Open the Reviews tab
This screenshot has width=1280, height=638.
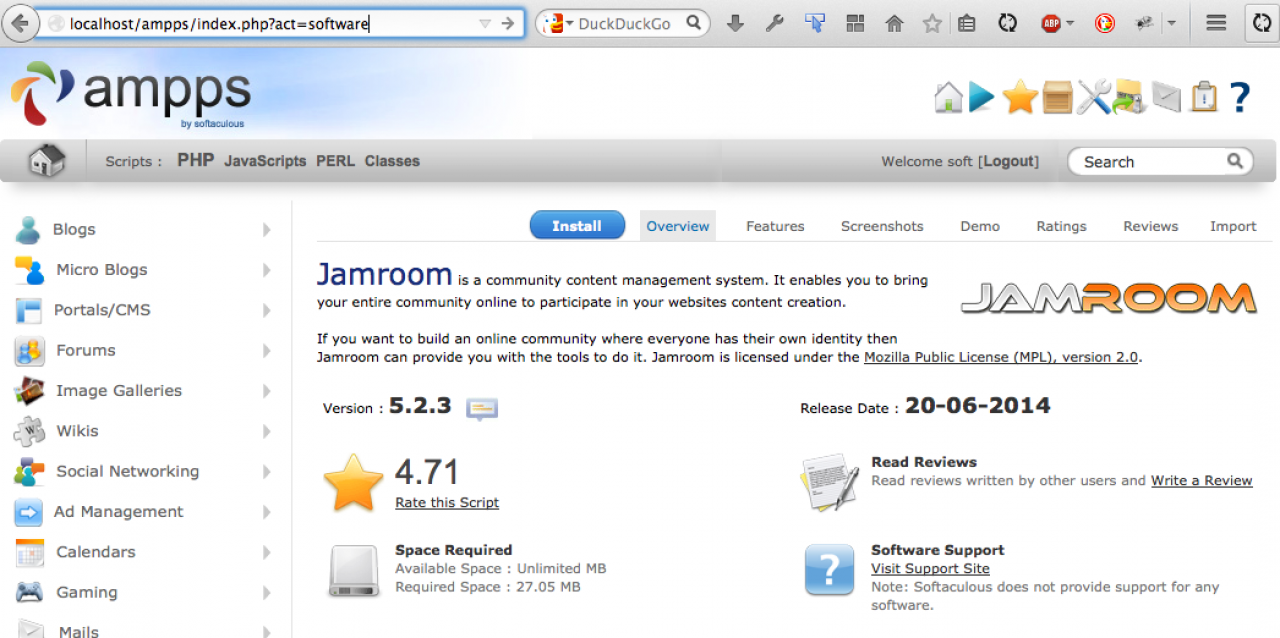coord(1150,226)
